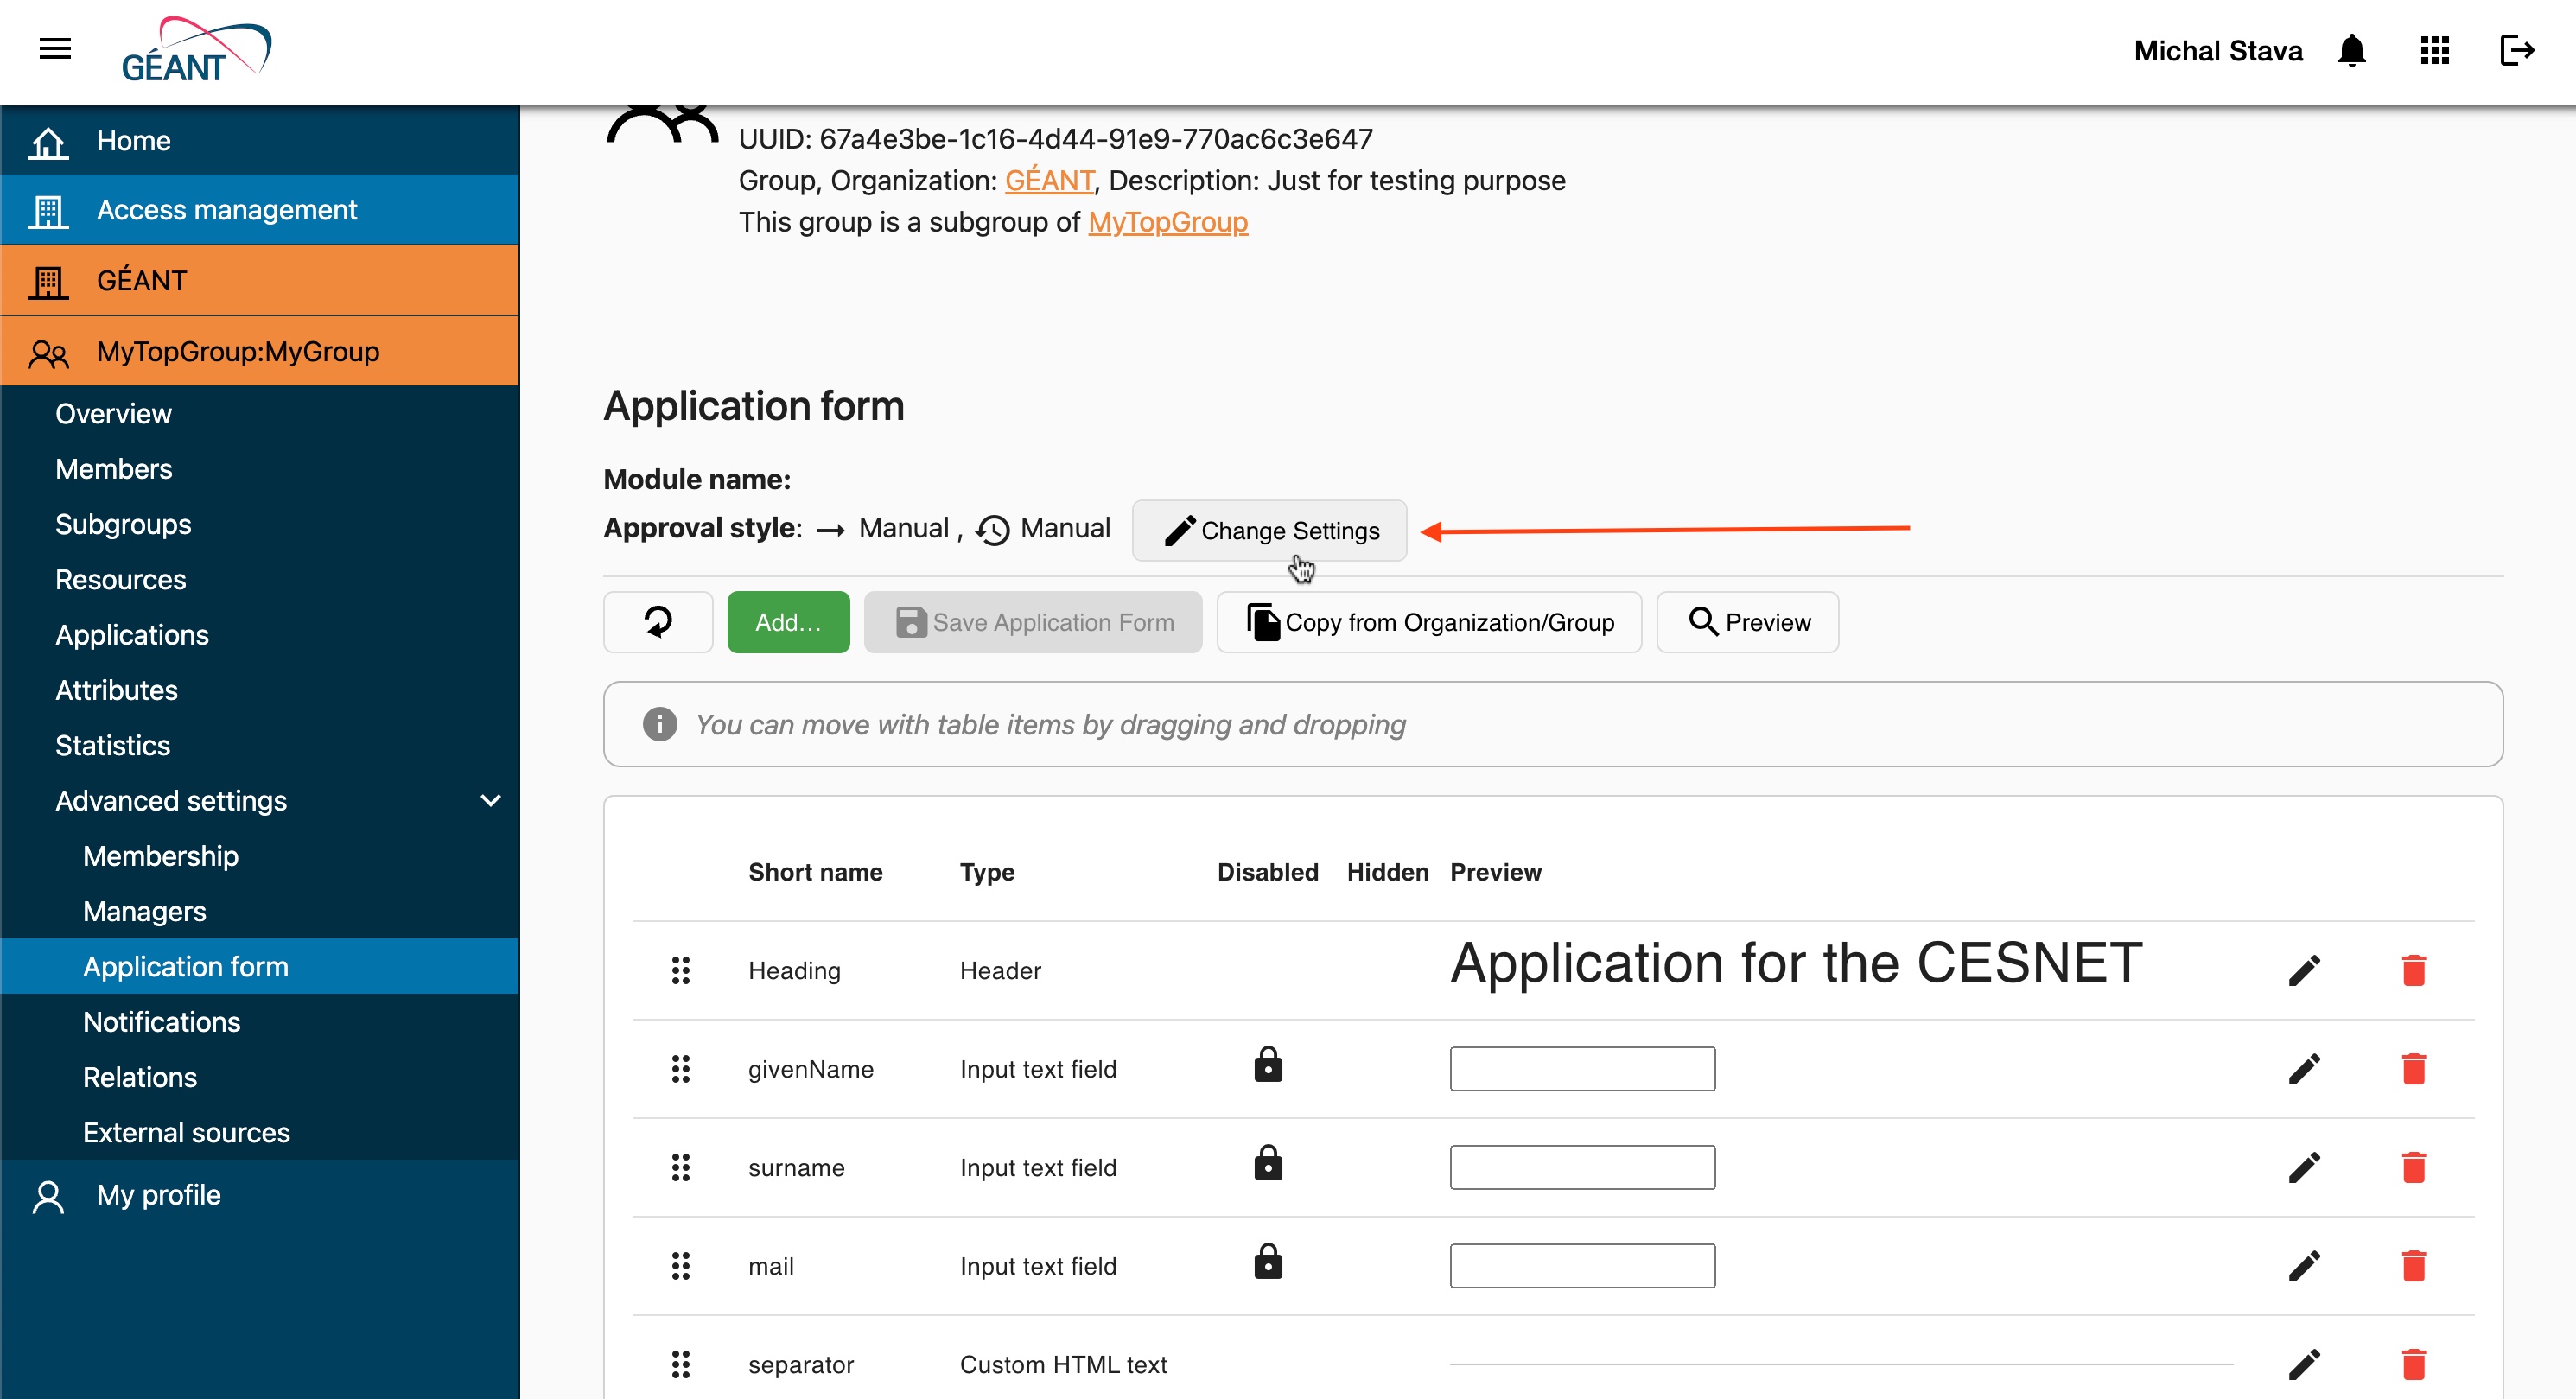The image size is (2576, 1399).
Task: Delete the mail form item
Action: tap(2413, 1266)
